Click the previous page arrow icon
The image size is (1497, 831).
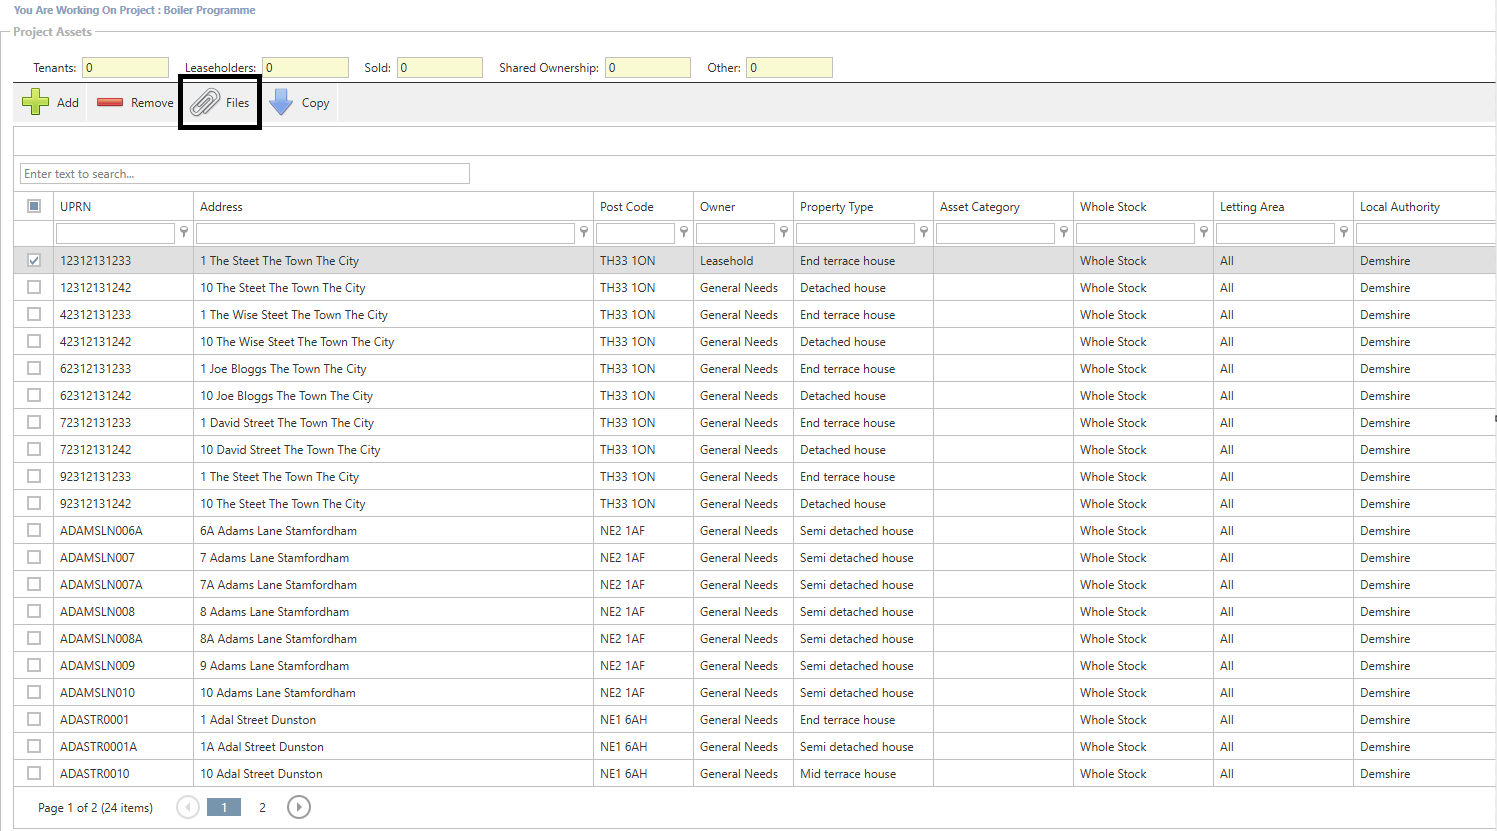click(187, 807)
